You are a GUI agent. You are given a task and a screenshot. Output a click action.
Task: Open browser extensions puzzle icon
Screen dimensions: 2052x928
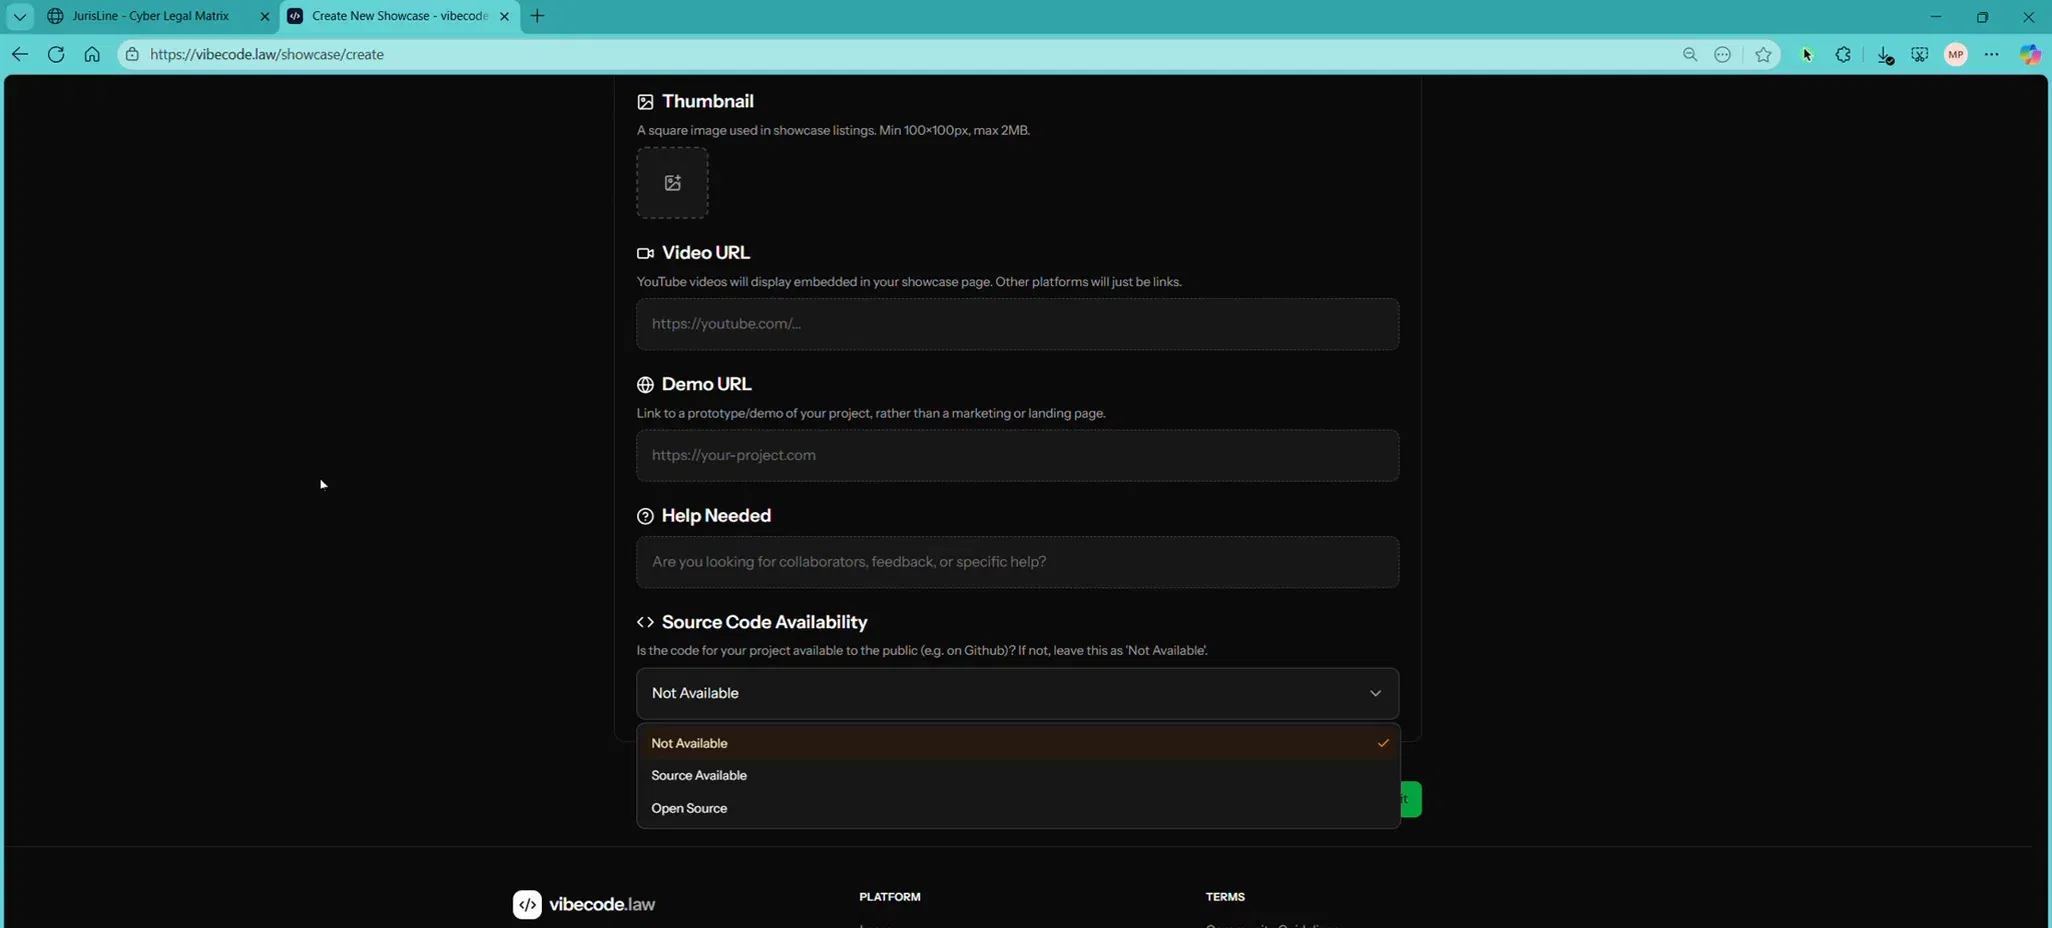pos(1843,55)
